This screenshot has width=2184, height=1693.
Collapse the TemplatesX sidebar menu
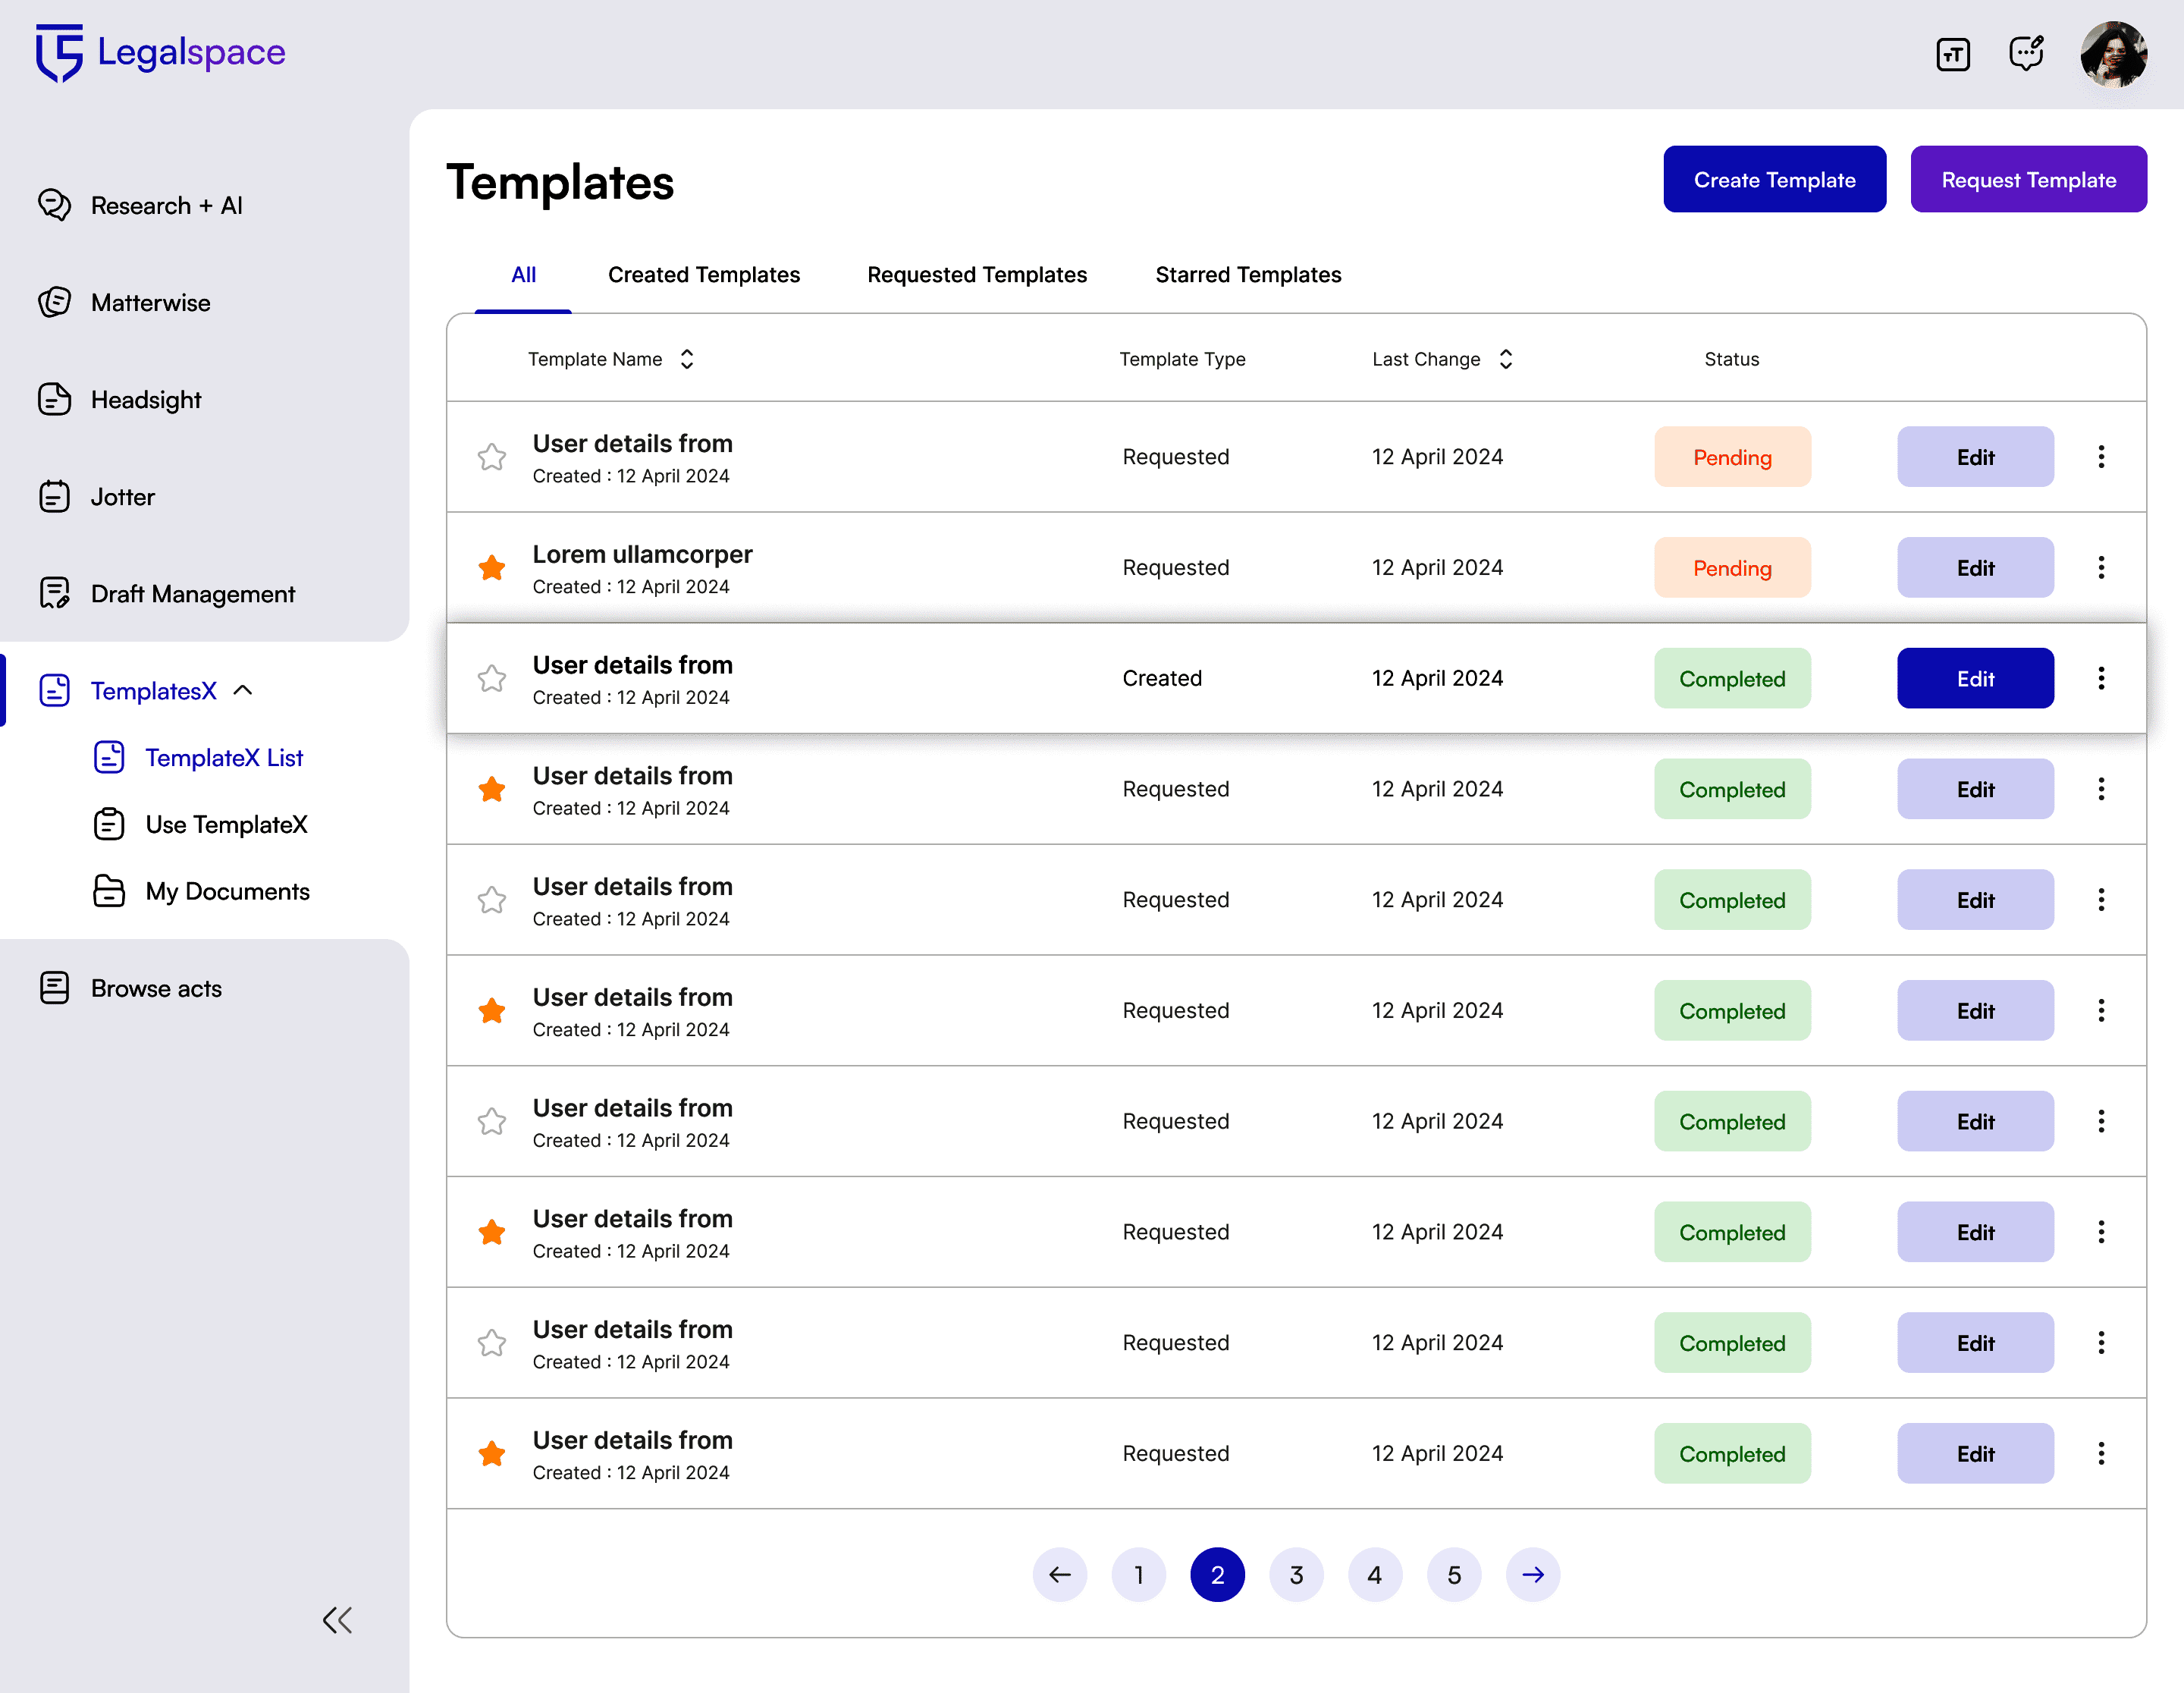point(243,691)
